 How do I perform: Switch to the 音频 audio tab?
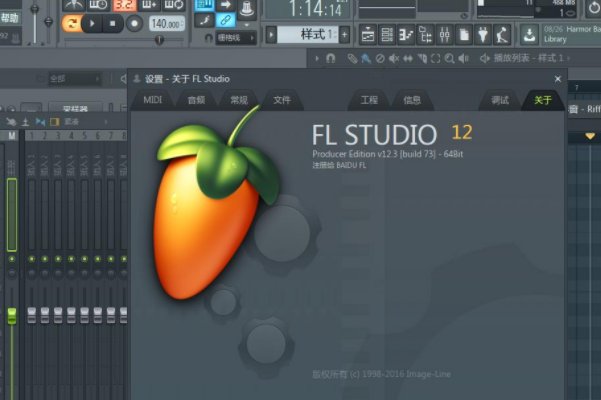(x=196, y=100)
